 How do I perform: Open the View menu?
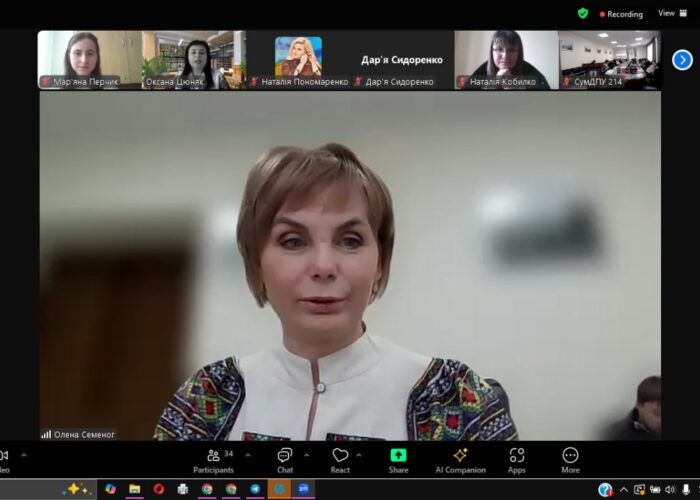(x=666, y=13)
